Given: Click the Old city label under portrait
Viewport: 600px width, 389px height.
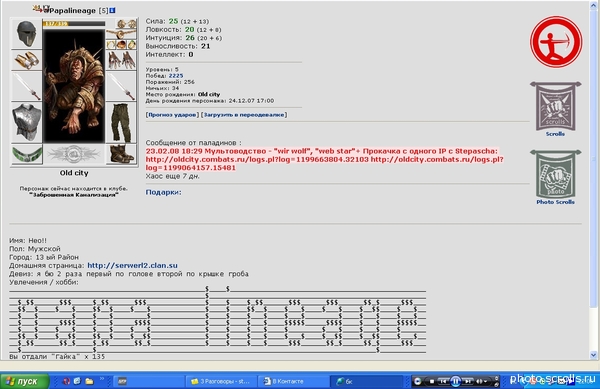Looking at the screenshot, I should 74,173.
